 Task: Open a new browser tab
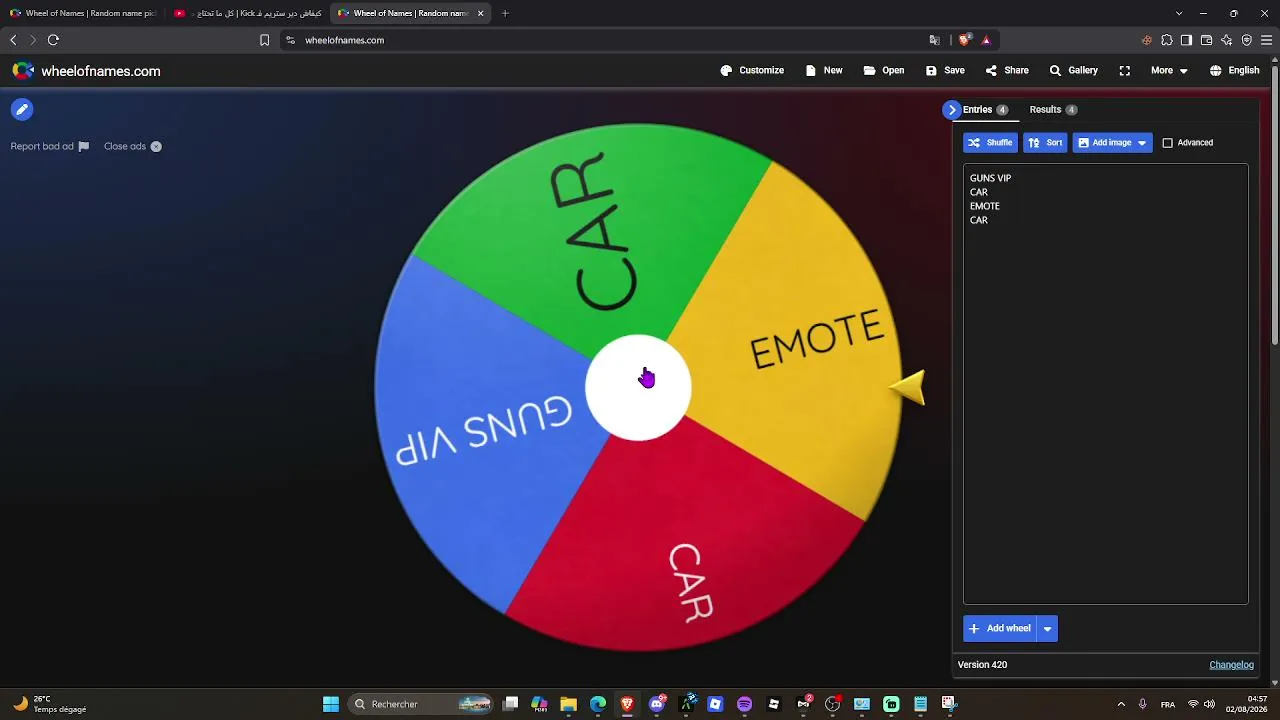click(505, 13)
